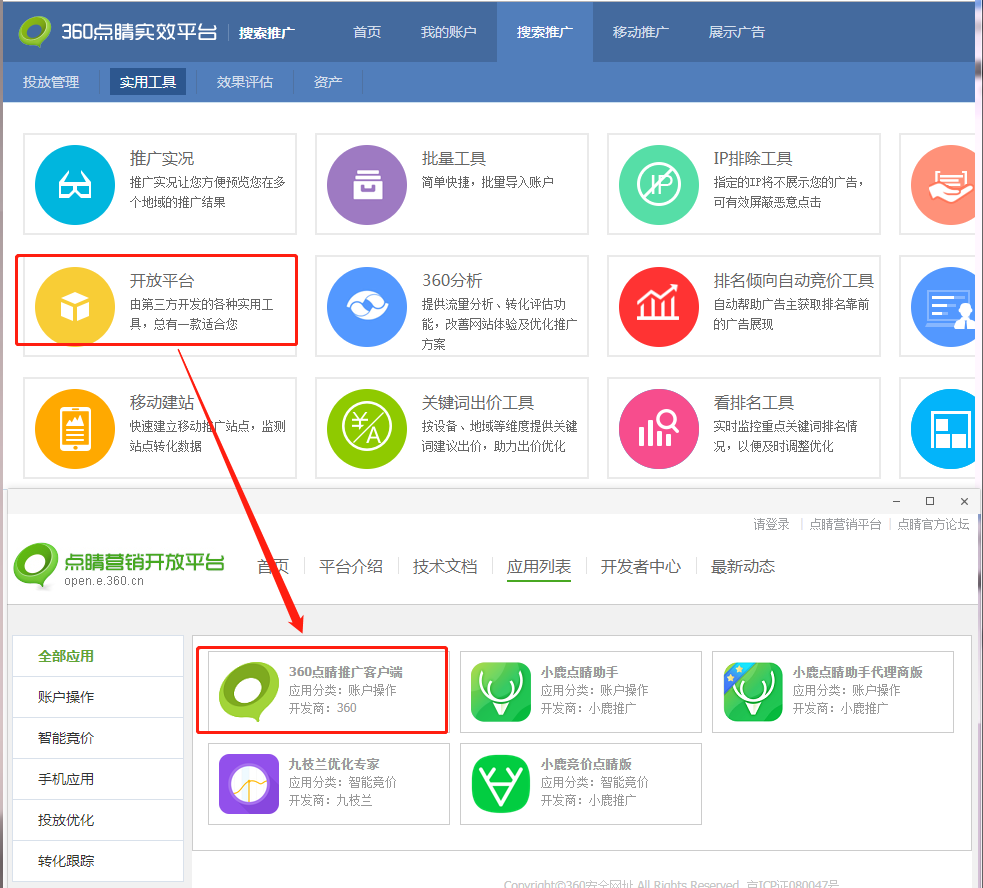983x888 pixels.
Task: Filter by 转化跟踪 category
Action: [98, 860]
